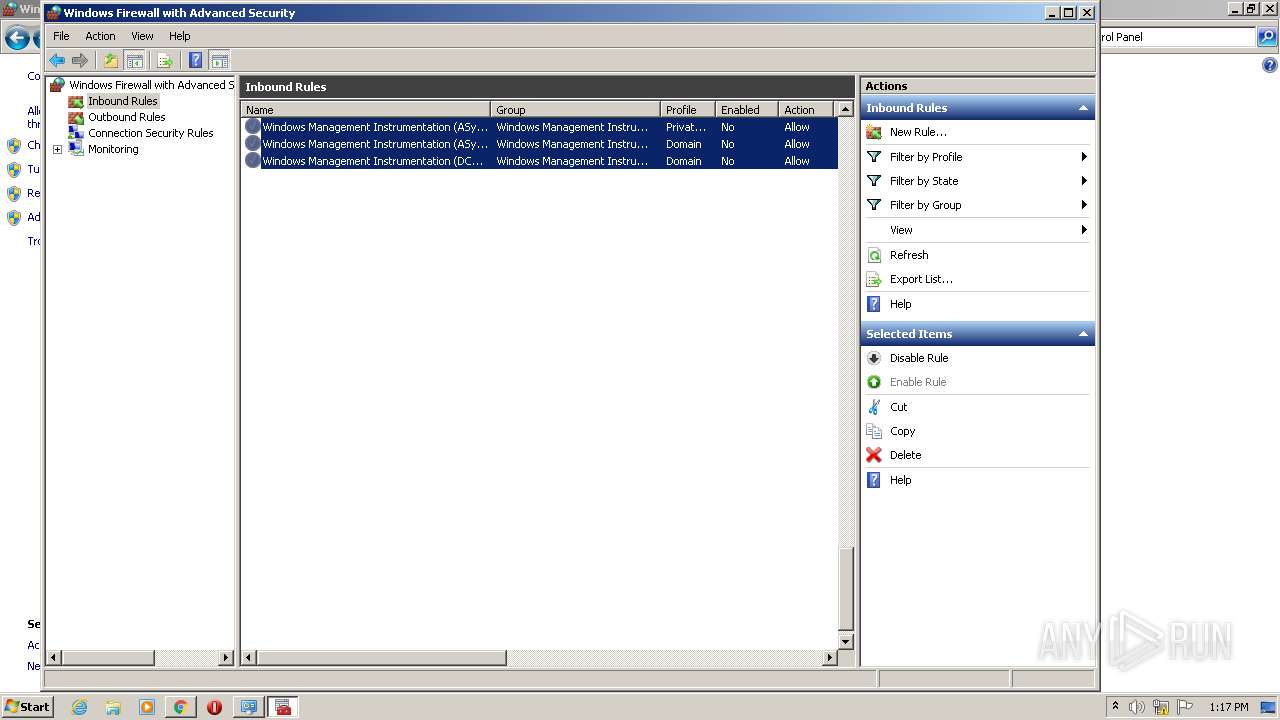Click Disable Rule action
Viewport: 1280px width, 720px height.
point(918,358)
